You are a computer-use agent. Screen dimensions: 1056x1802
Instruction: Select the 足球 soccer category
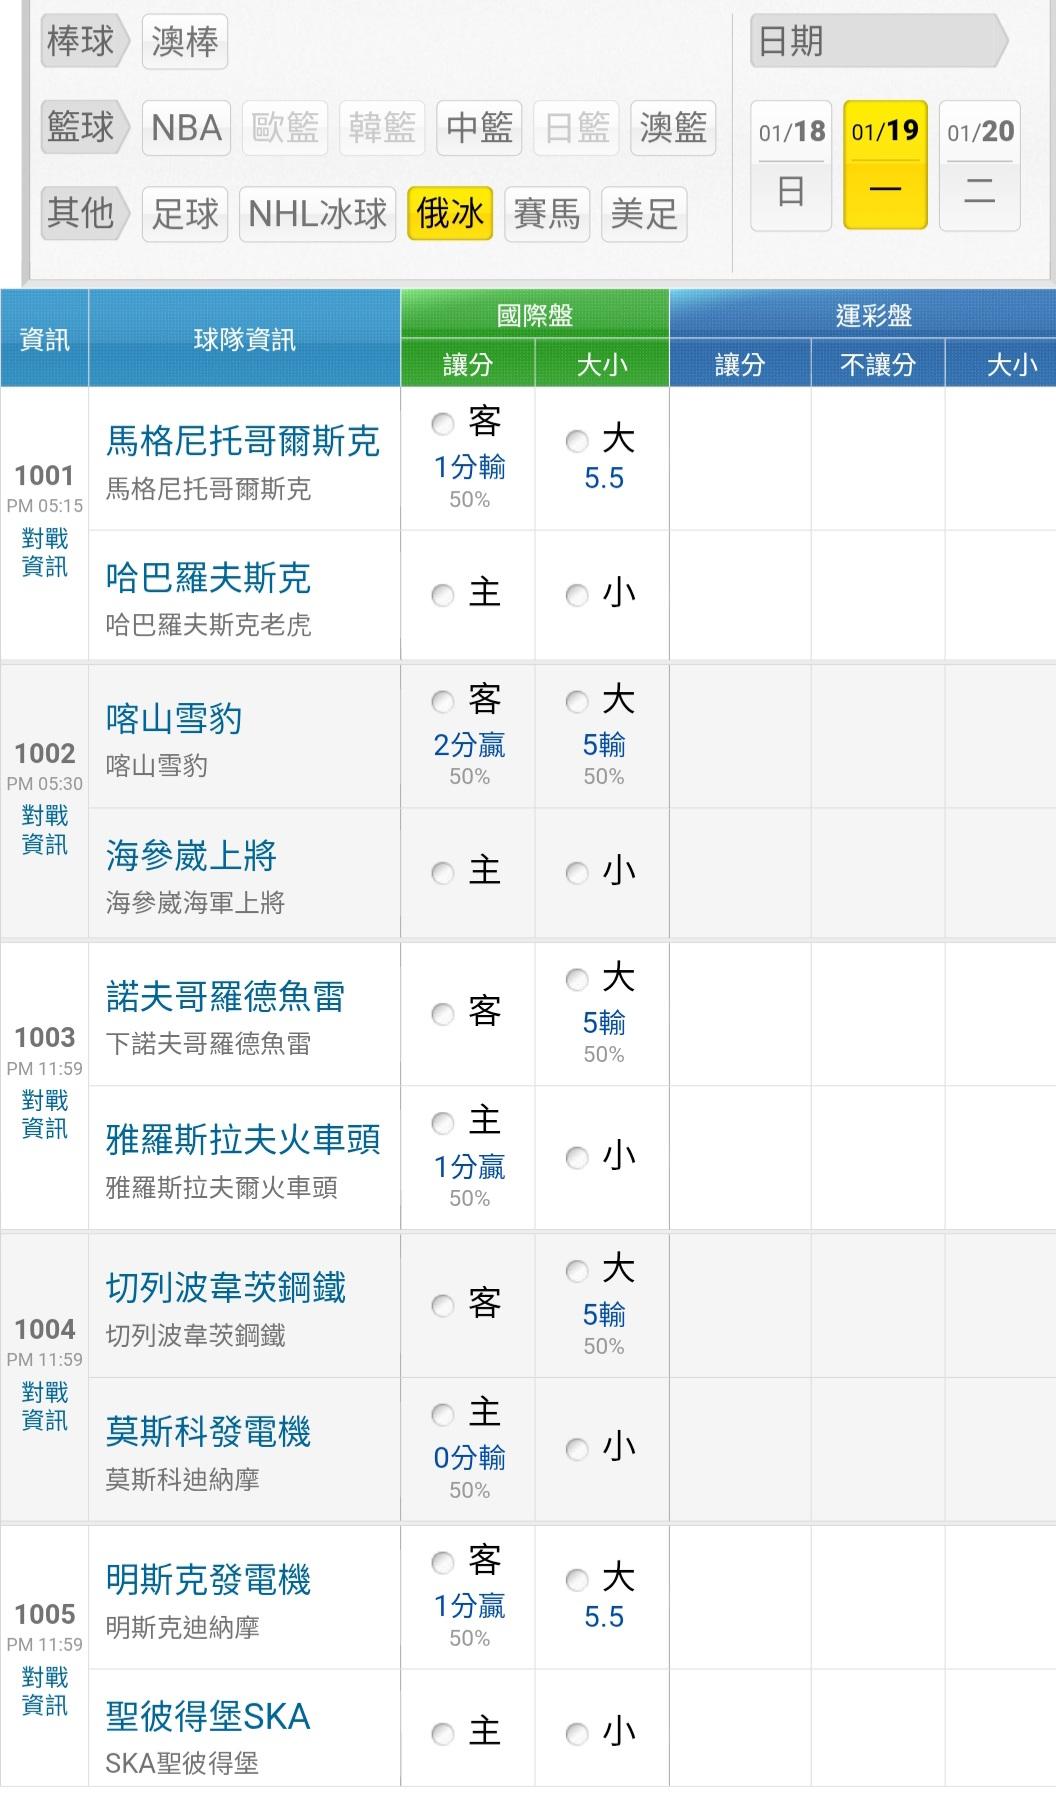[x=185, y=214]
